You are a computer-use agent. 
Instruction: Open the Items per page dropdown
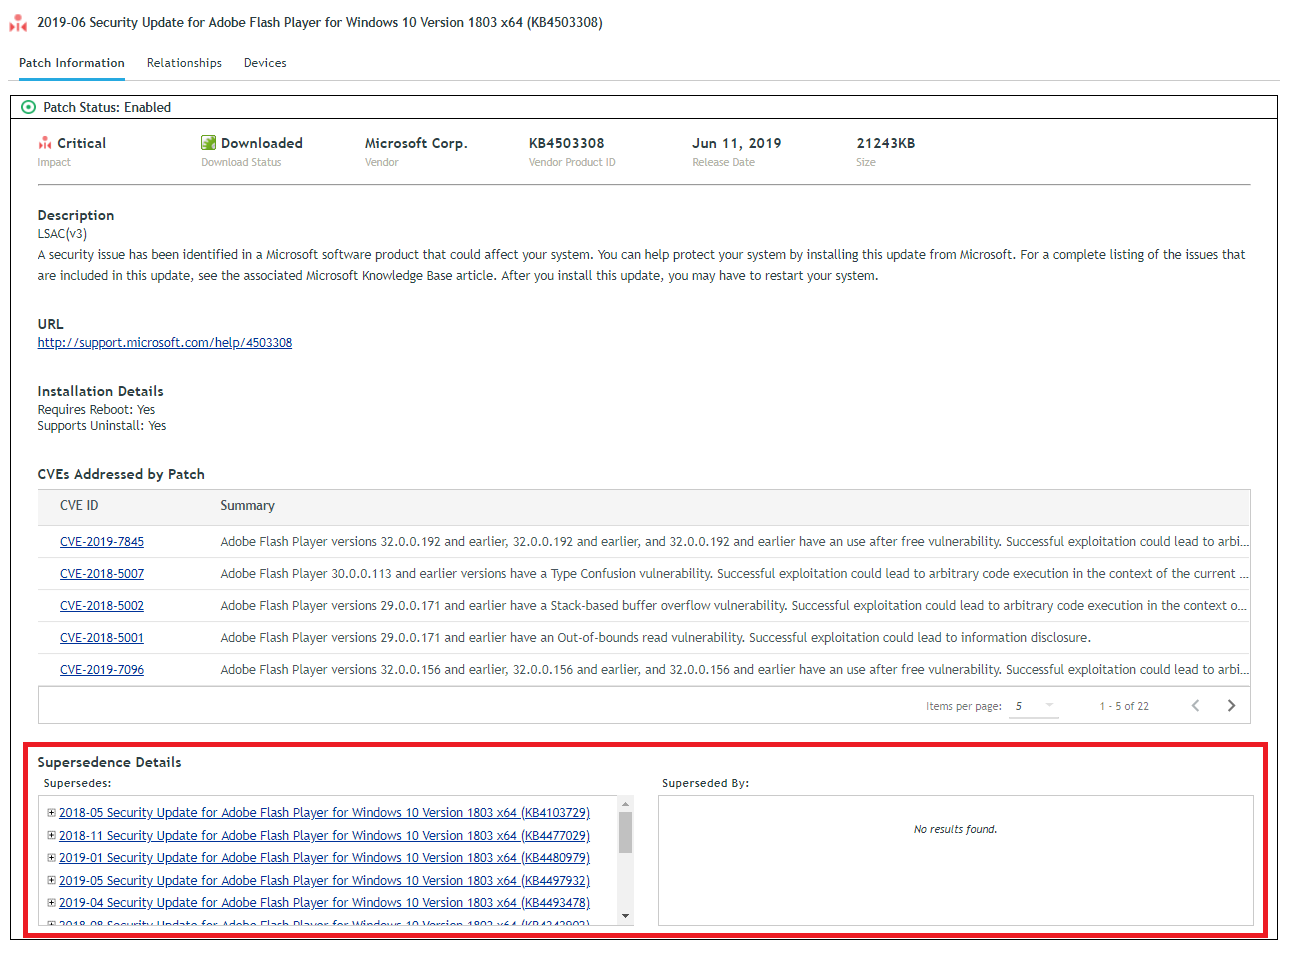(1034, 706)
